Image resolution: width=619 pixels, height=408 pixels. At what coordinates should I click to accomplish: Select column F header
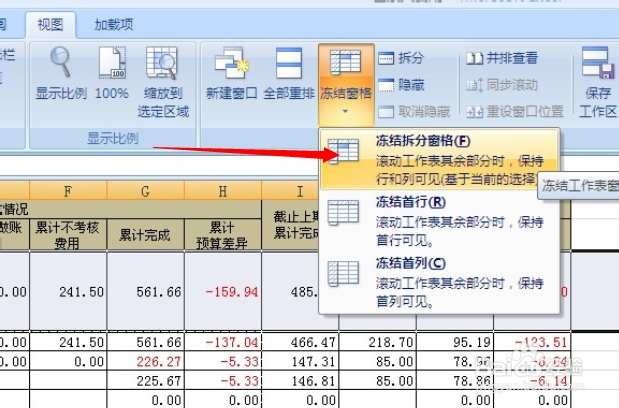coord(68,191)
